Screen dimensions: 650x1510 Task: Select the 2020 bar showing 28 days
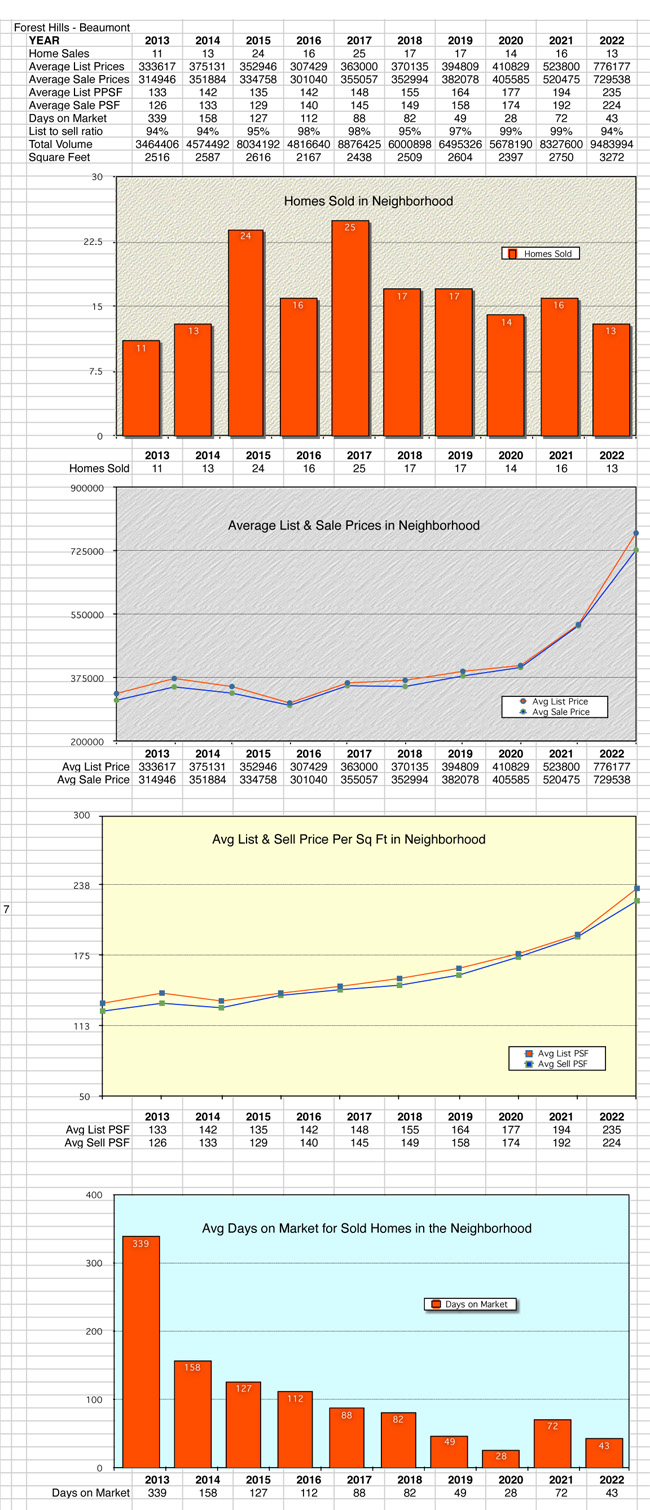point(501,1458)
